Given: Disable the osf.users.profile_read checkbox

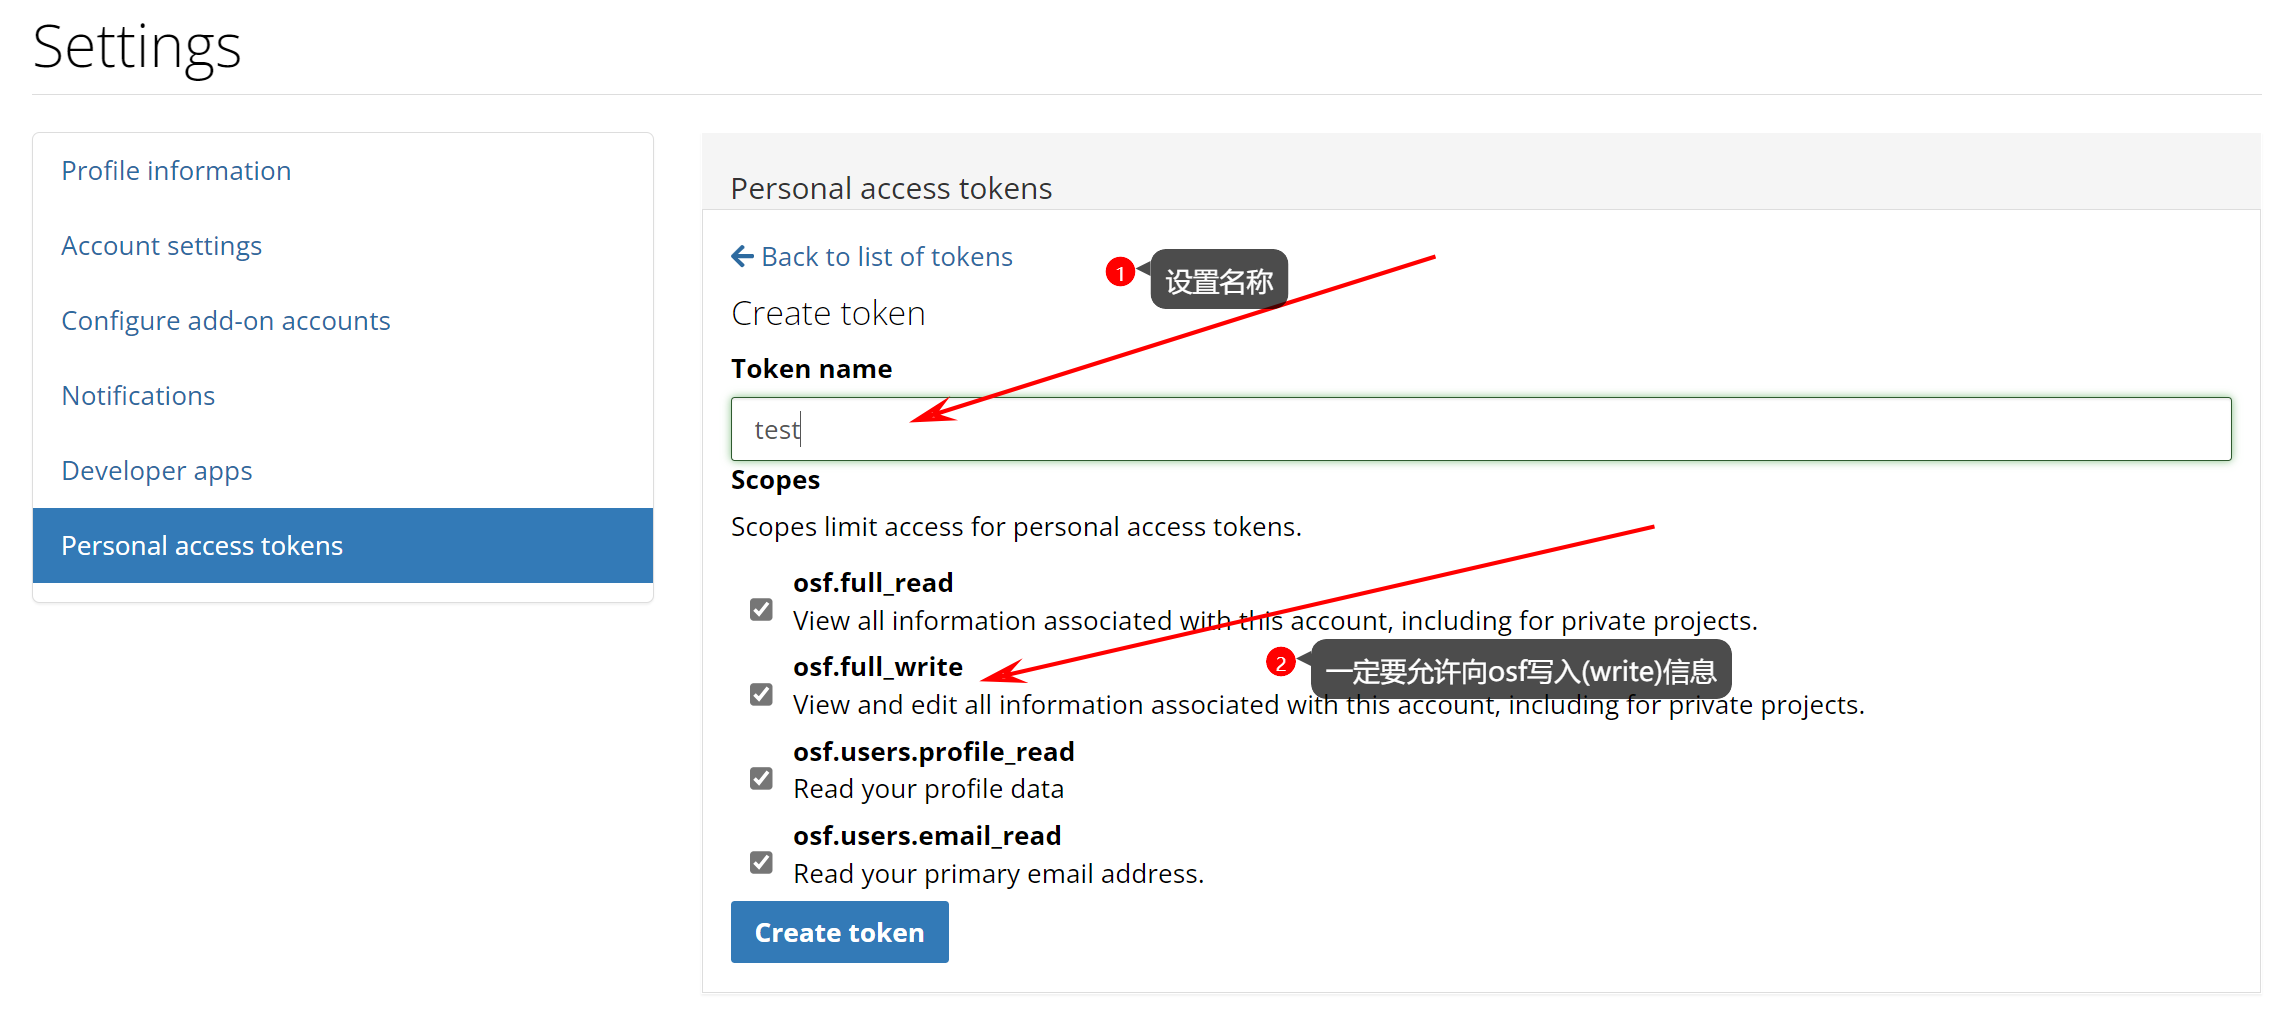Looking at the screenshot, I should (761, 778).
